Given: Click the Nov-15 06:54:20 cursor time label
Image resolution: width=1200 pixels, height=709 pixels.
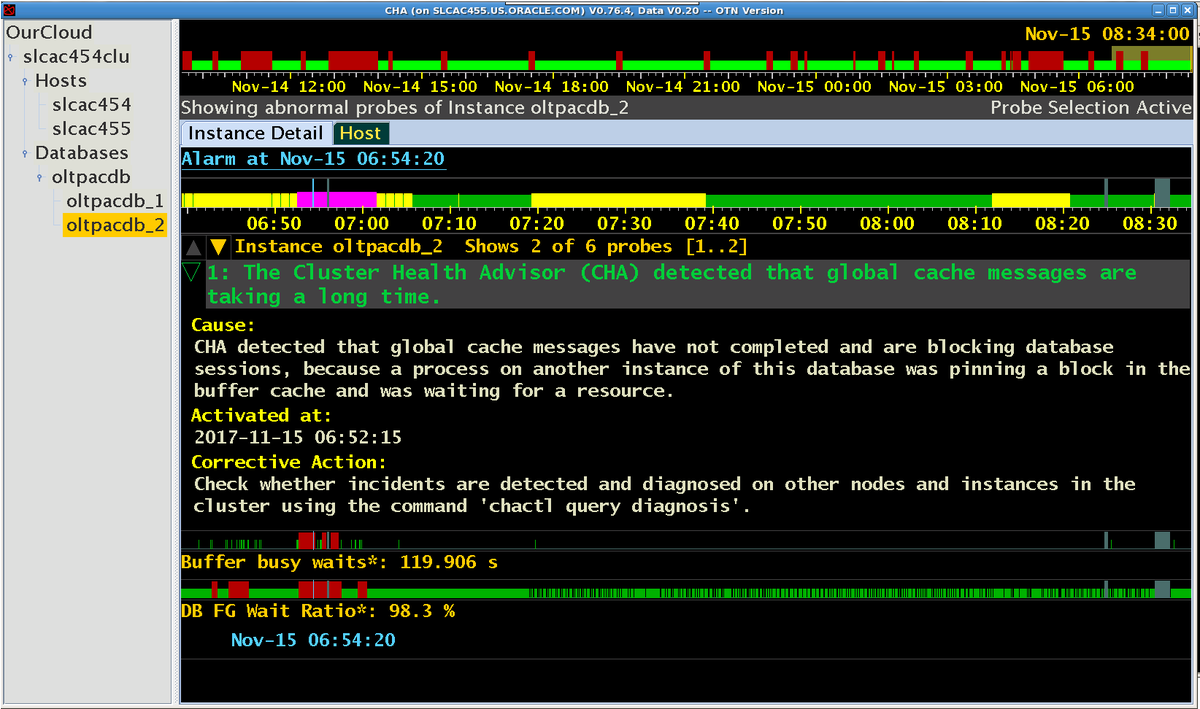Looking at the screenshot, I should (x=313, y=640).
